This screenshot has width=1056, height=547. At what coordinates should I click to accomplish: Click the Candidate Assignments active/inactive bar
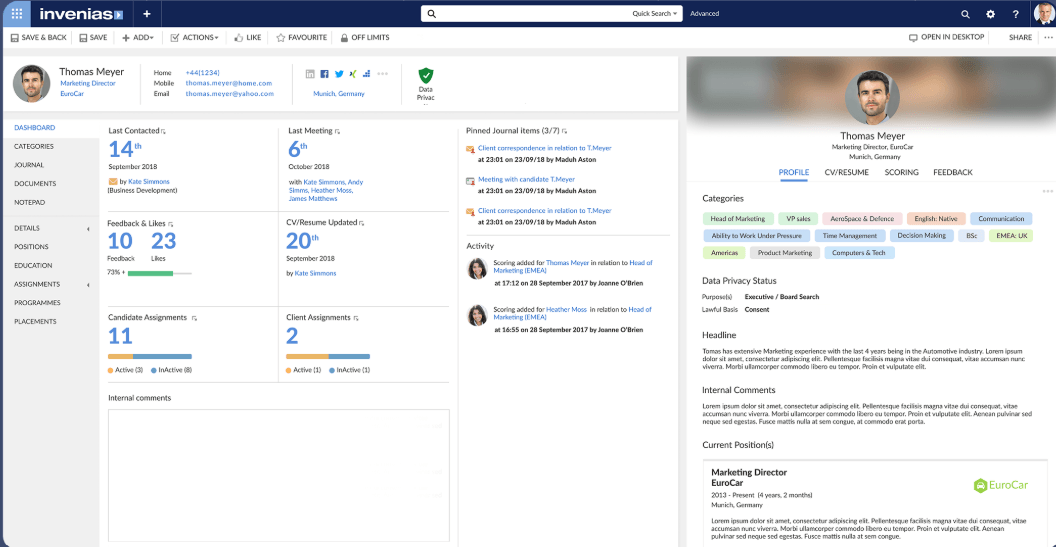pyautogui.click(x=150, y=356)
